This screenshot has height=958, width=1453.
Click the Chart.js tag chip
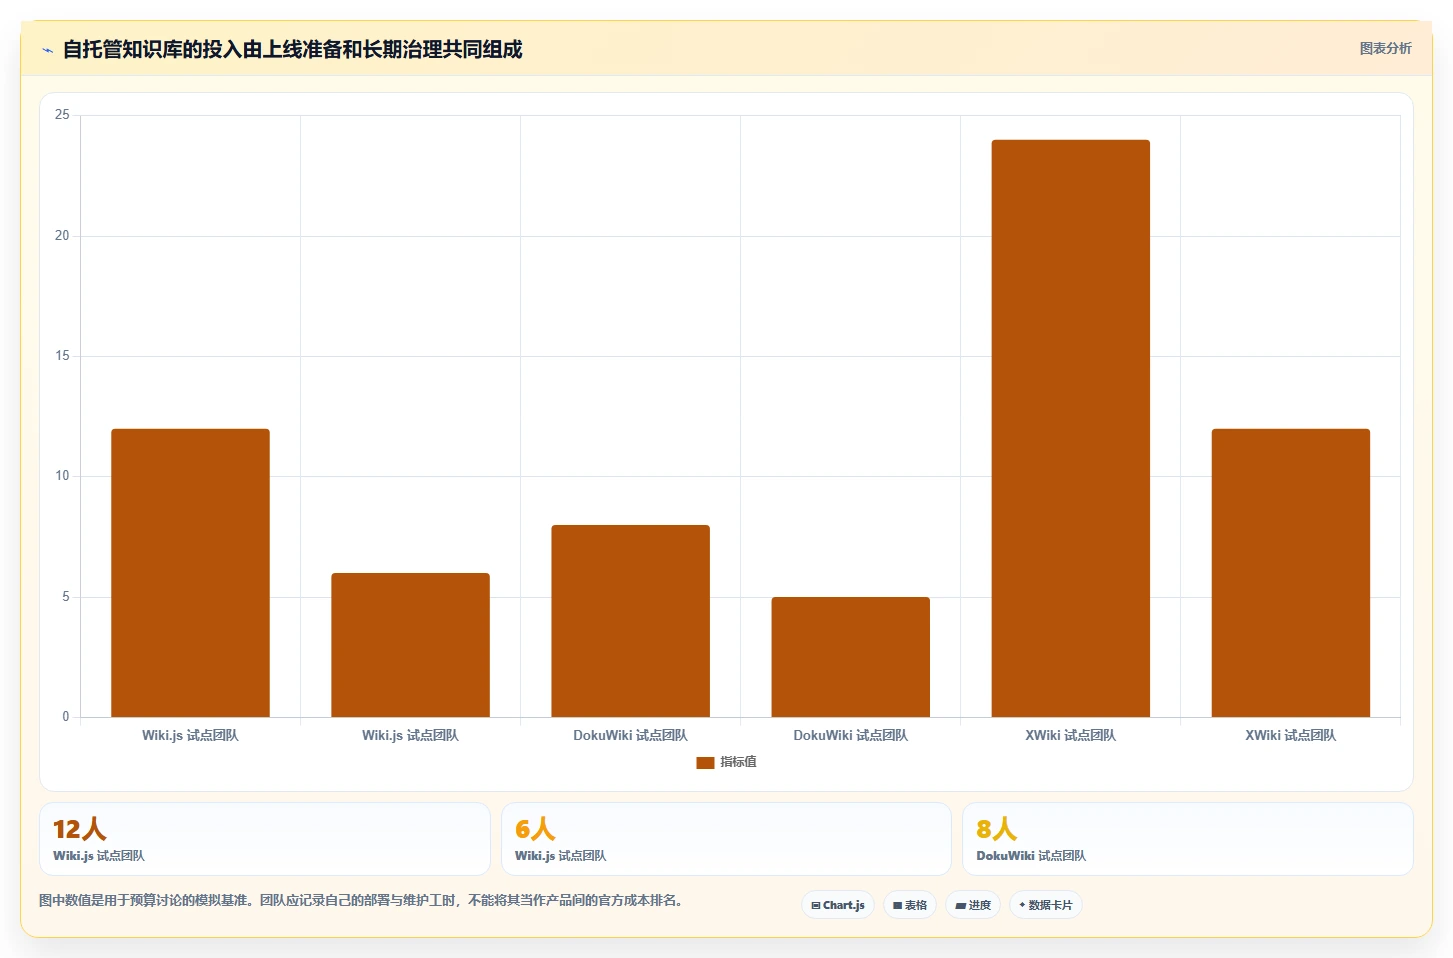click(x=838, y=905)
